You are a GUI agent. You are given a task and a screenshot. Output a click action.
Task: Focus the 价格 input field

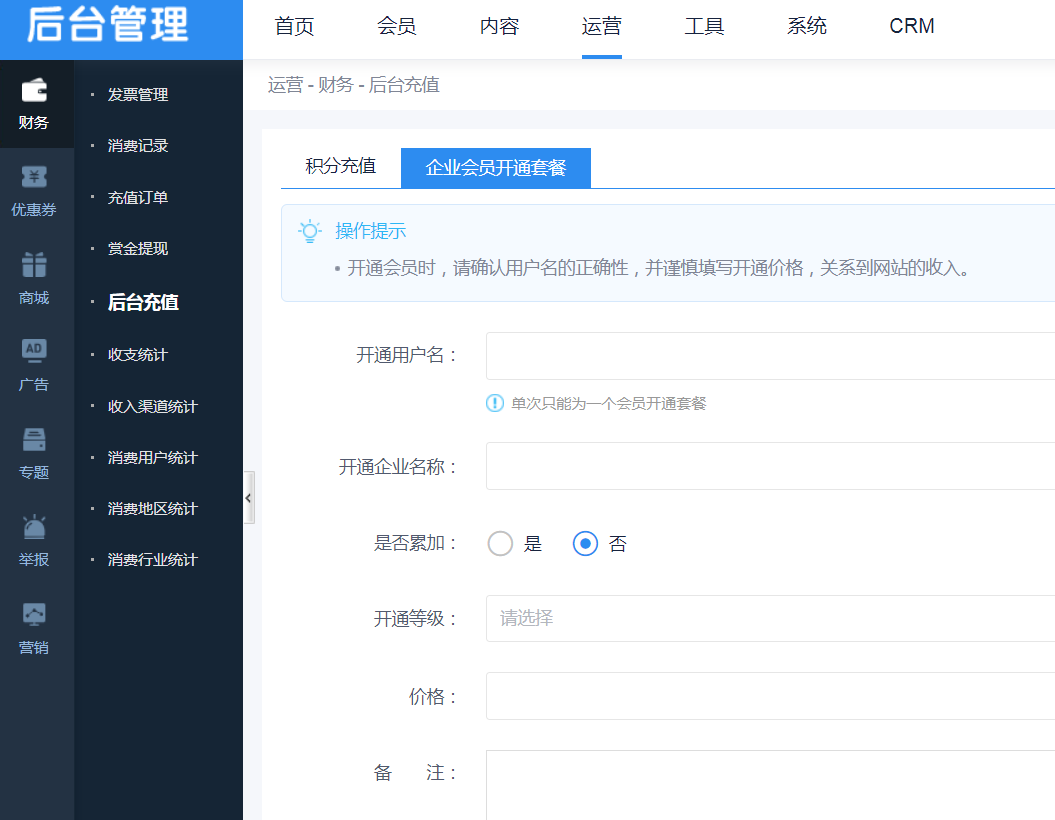click(770, 696)
